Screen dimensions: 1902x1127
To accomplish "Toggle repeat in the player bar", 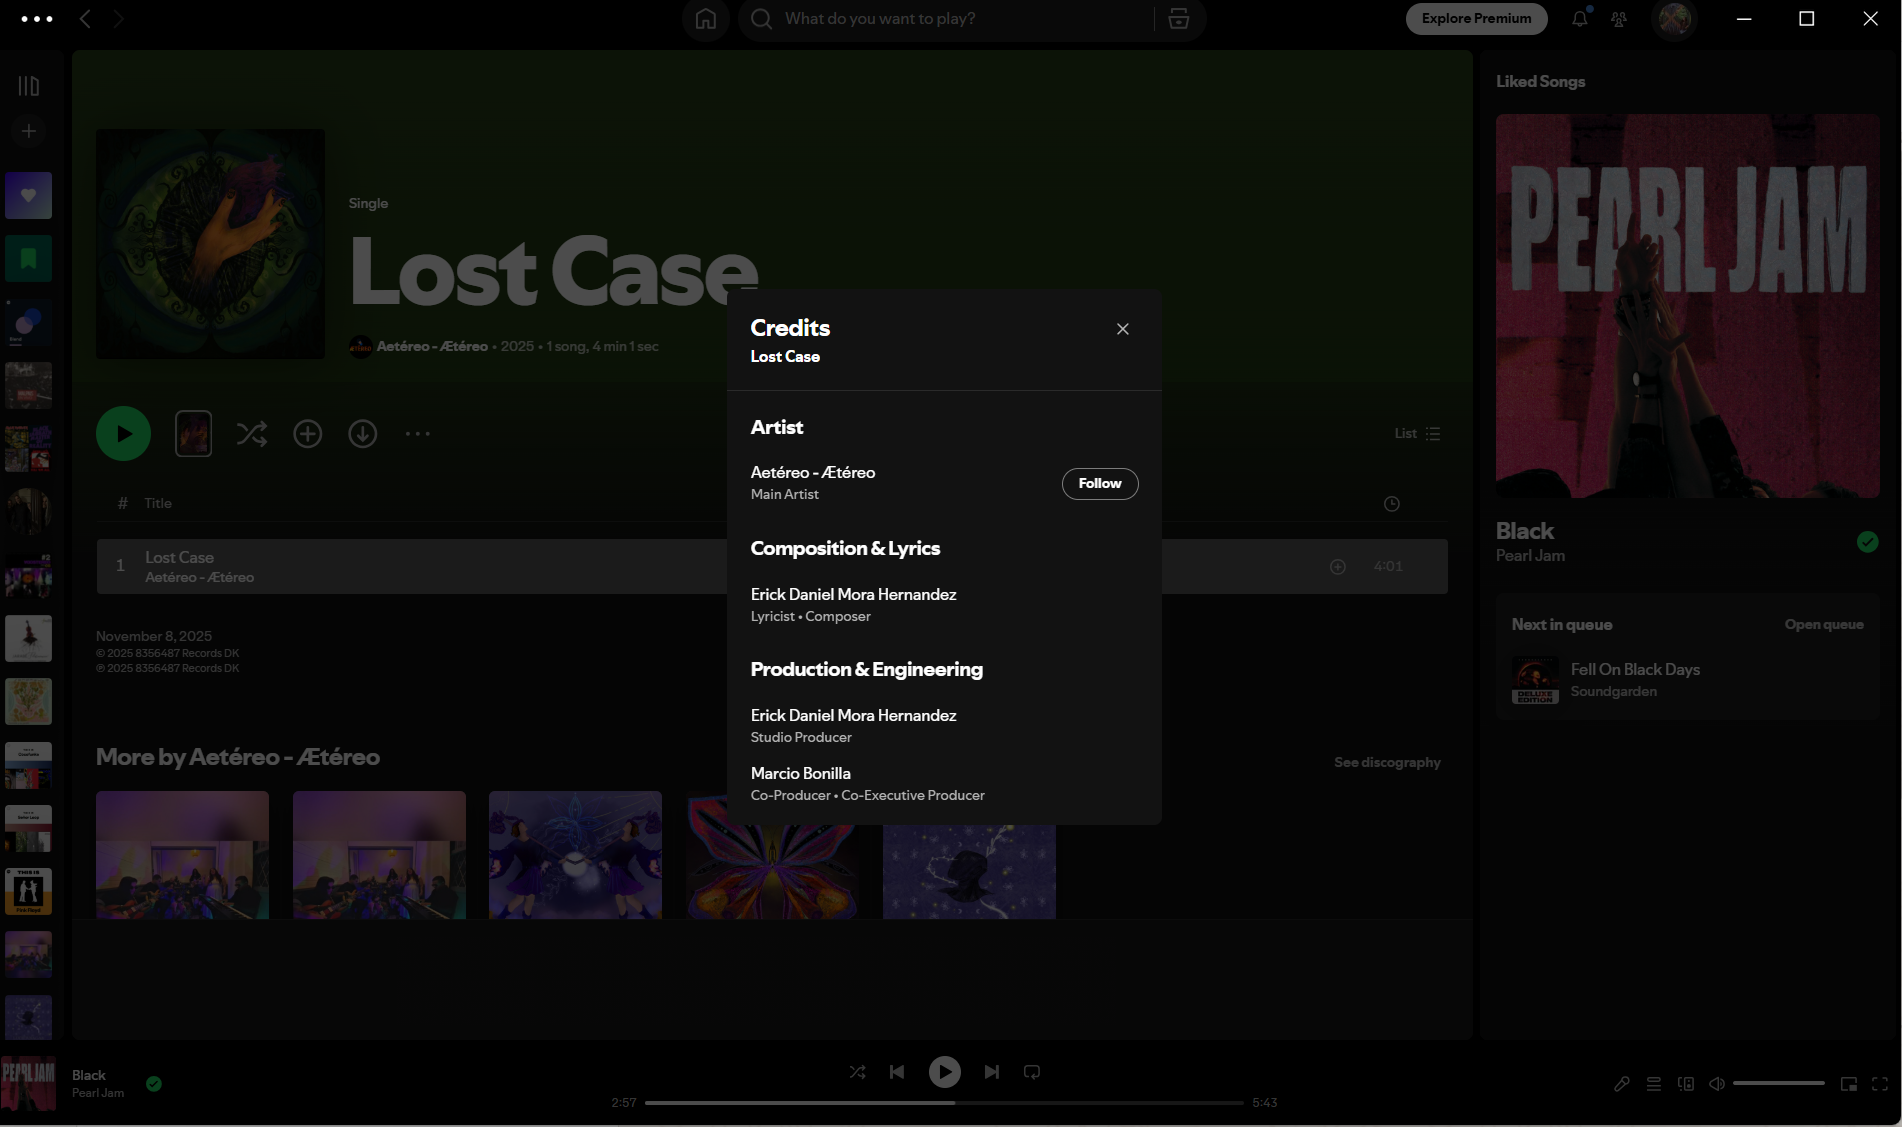I will pos(1032,1072).
